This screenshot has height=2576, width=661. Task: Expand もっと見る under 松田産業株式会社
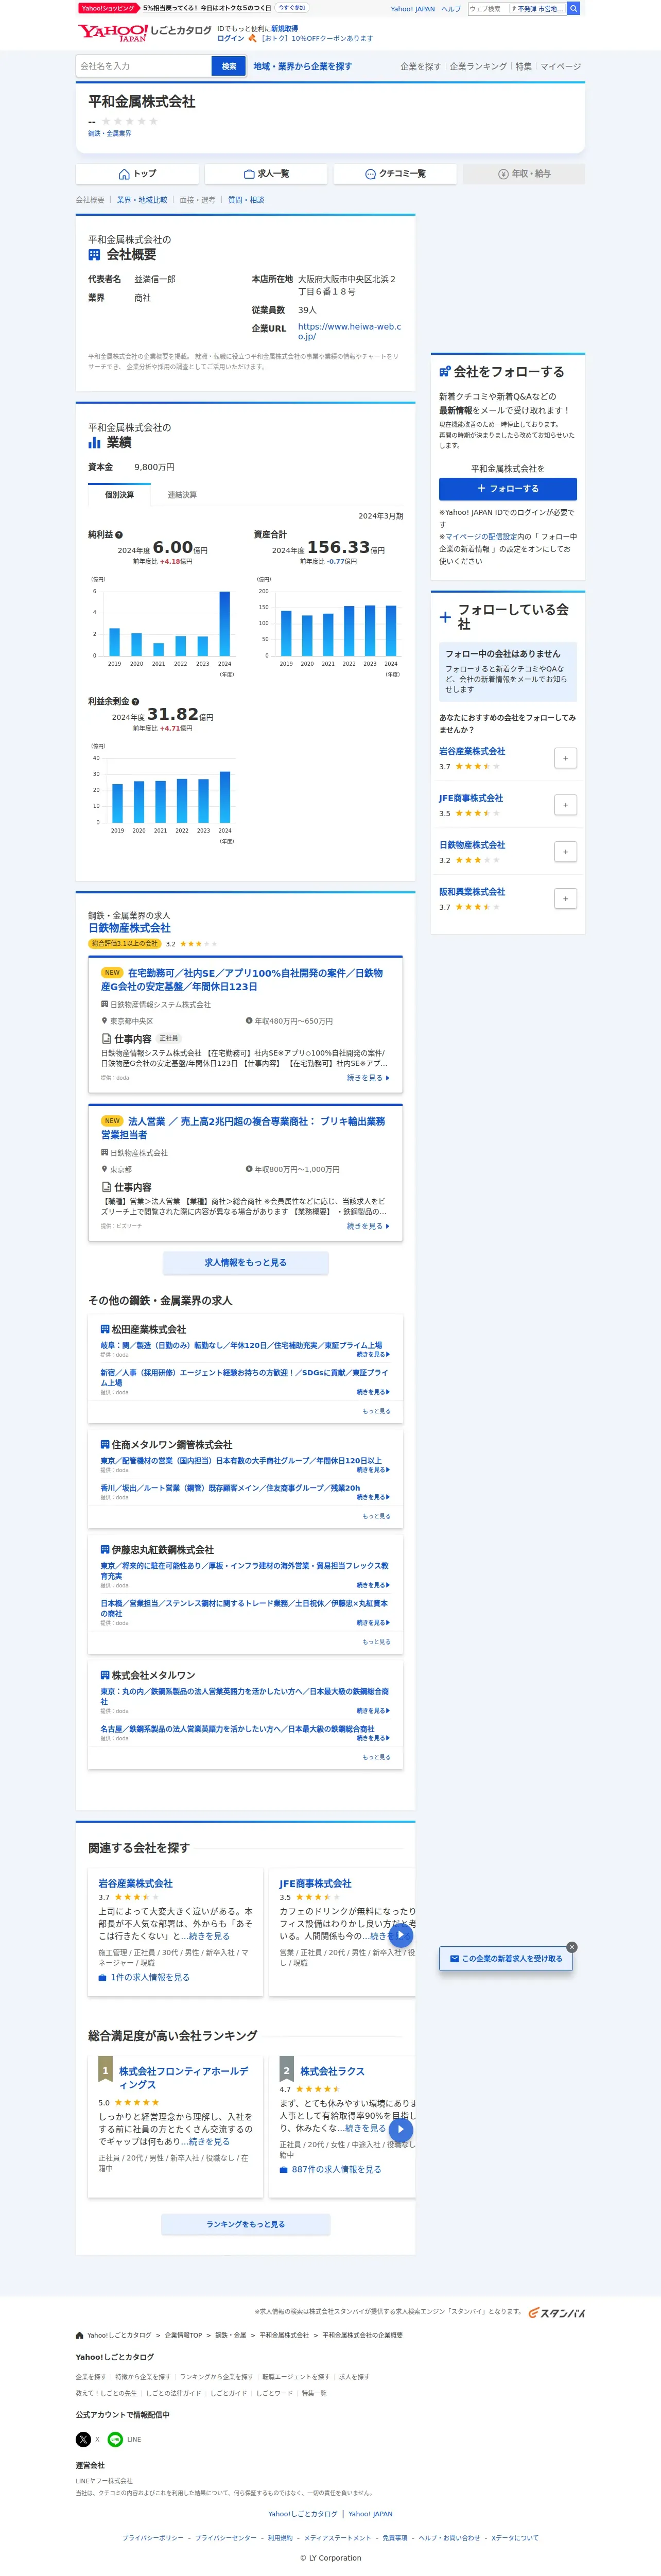point(376,1411)
